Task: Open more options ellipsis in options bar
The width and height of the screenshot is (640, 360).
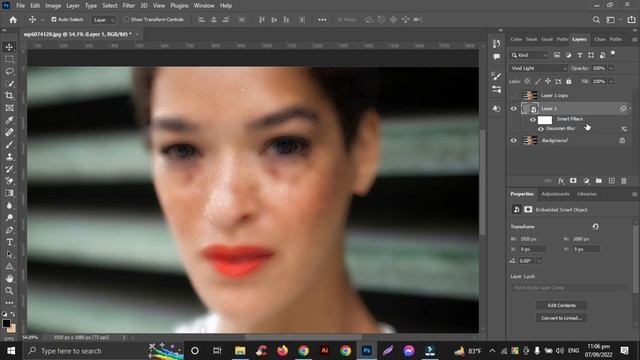Action: 322,20
